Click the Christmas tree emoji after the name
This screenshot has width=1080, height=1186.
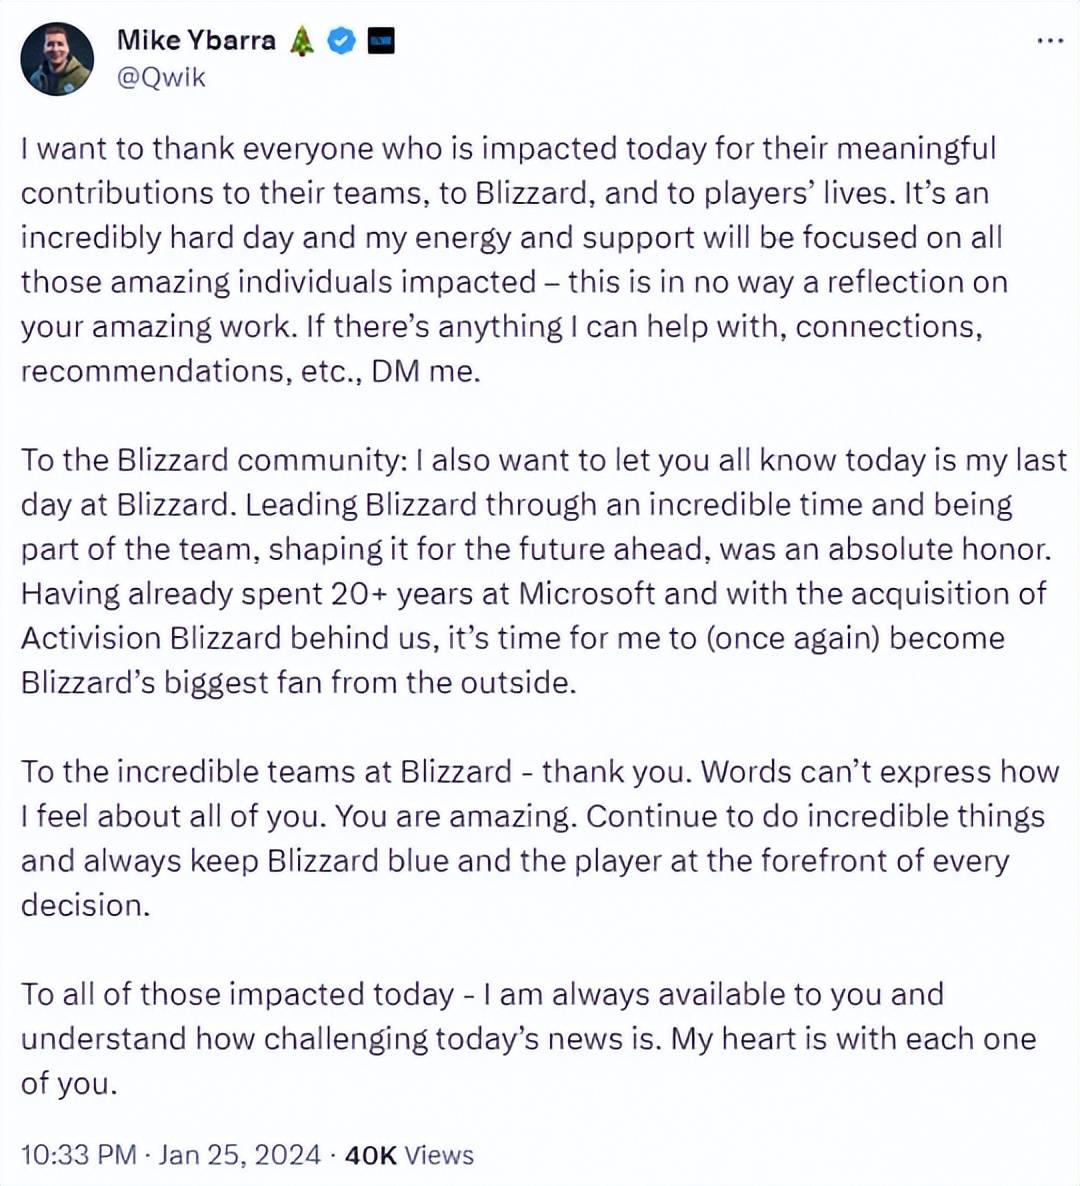302,41
